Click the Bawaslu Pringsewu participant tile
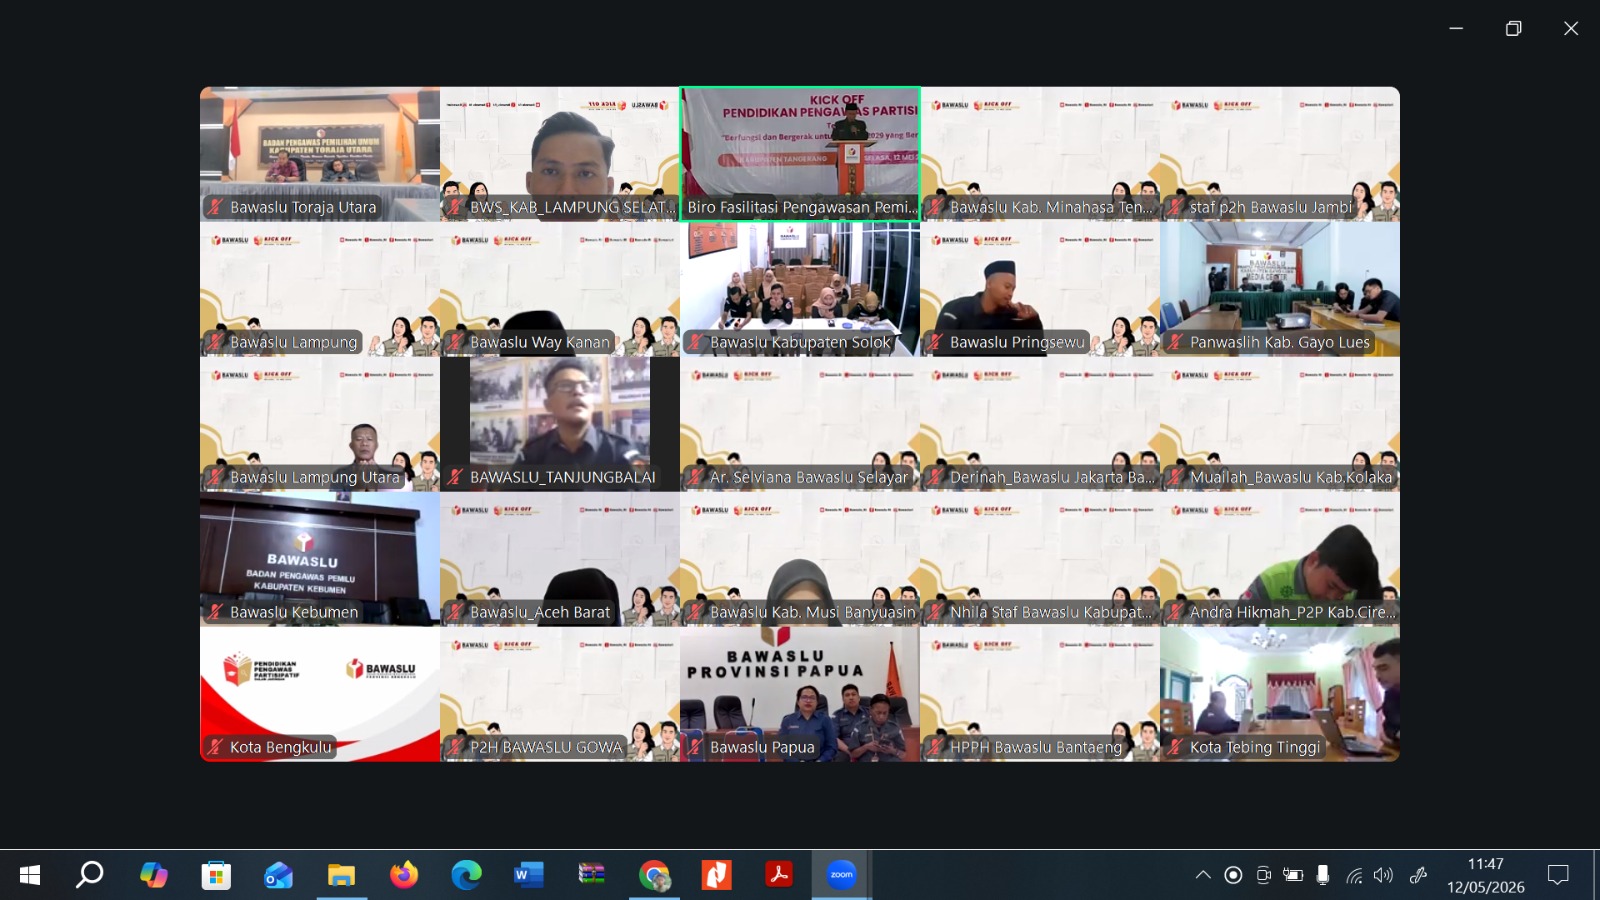The width and height of the screenshot is (1600, 900). coord(1040,289)
